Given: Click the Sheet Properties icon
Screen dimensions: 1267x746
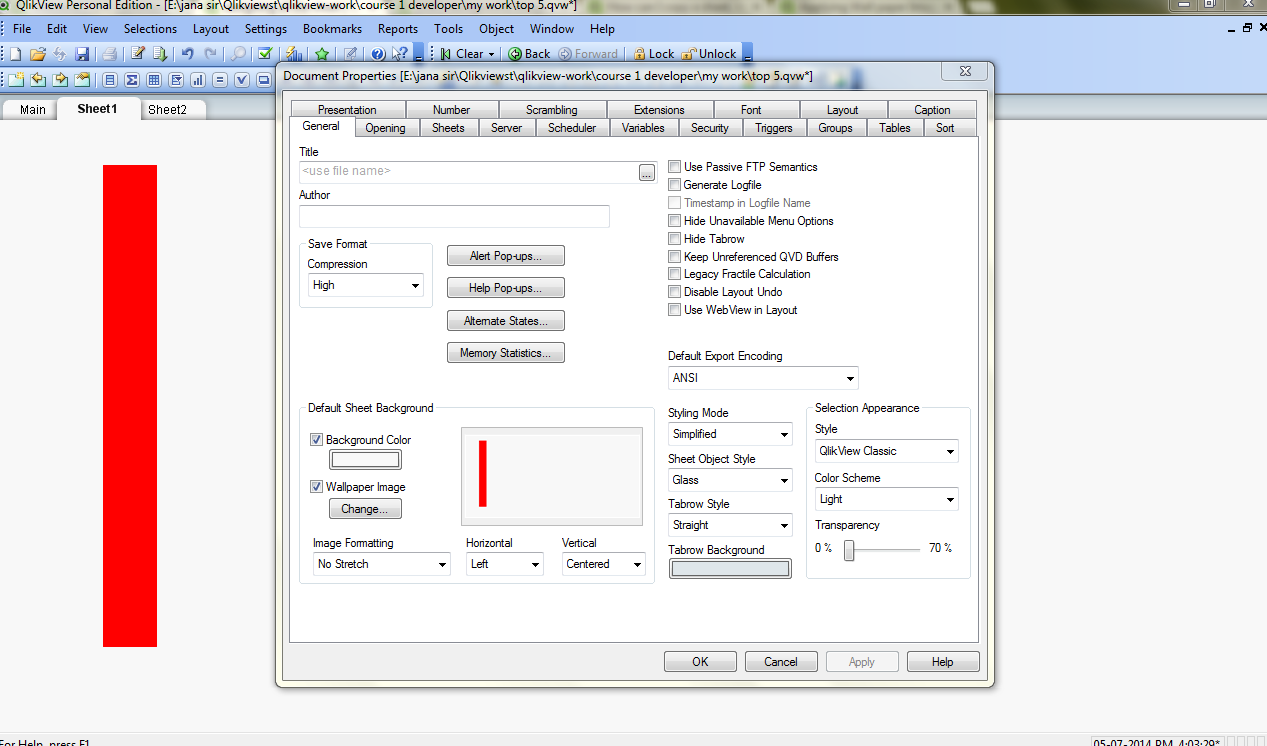Looking at the screenshot, I should click(82, 80).
